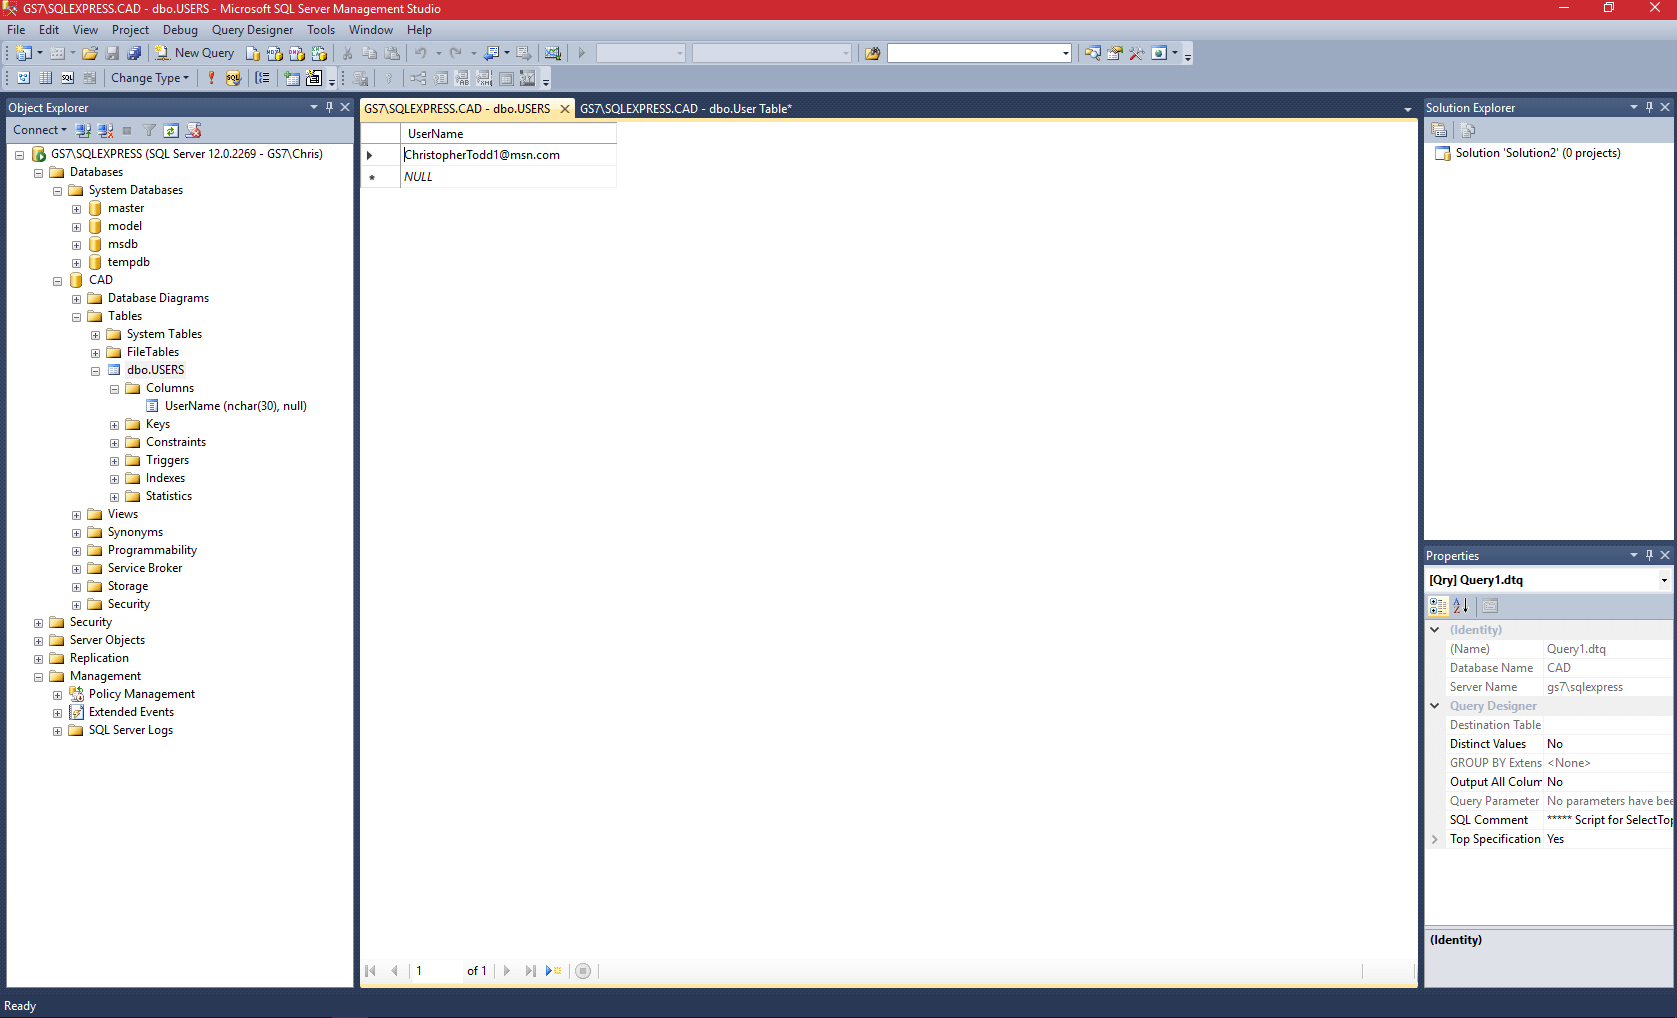Click the Categorized icon in Properties panel
The height and width of the screenshot is (1018, 1677).
(x=1438, y=606)
